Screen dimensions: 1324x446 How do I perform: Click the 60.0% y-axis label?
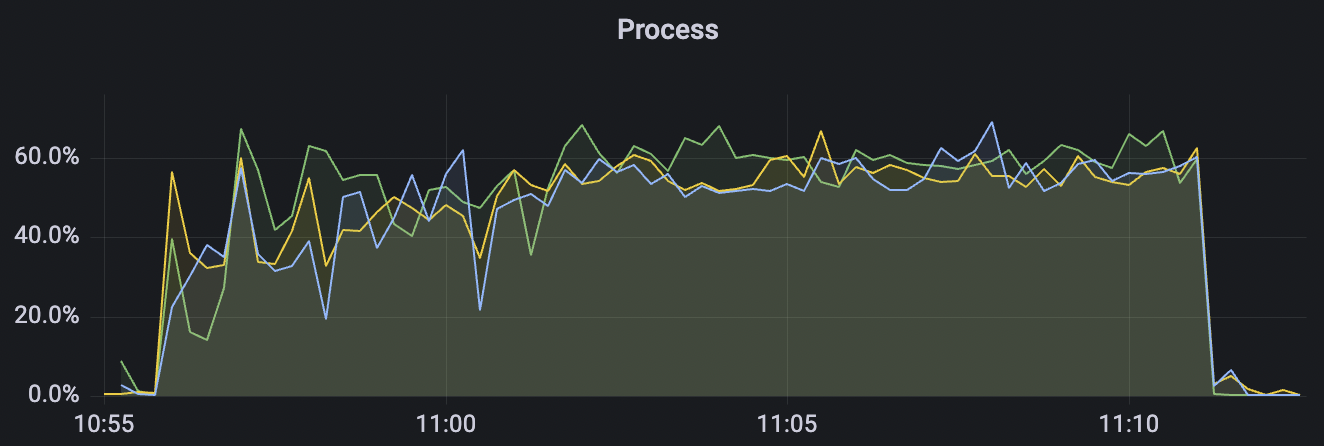[x=48, y=158]
